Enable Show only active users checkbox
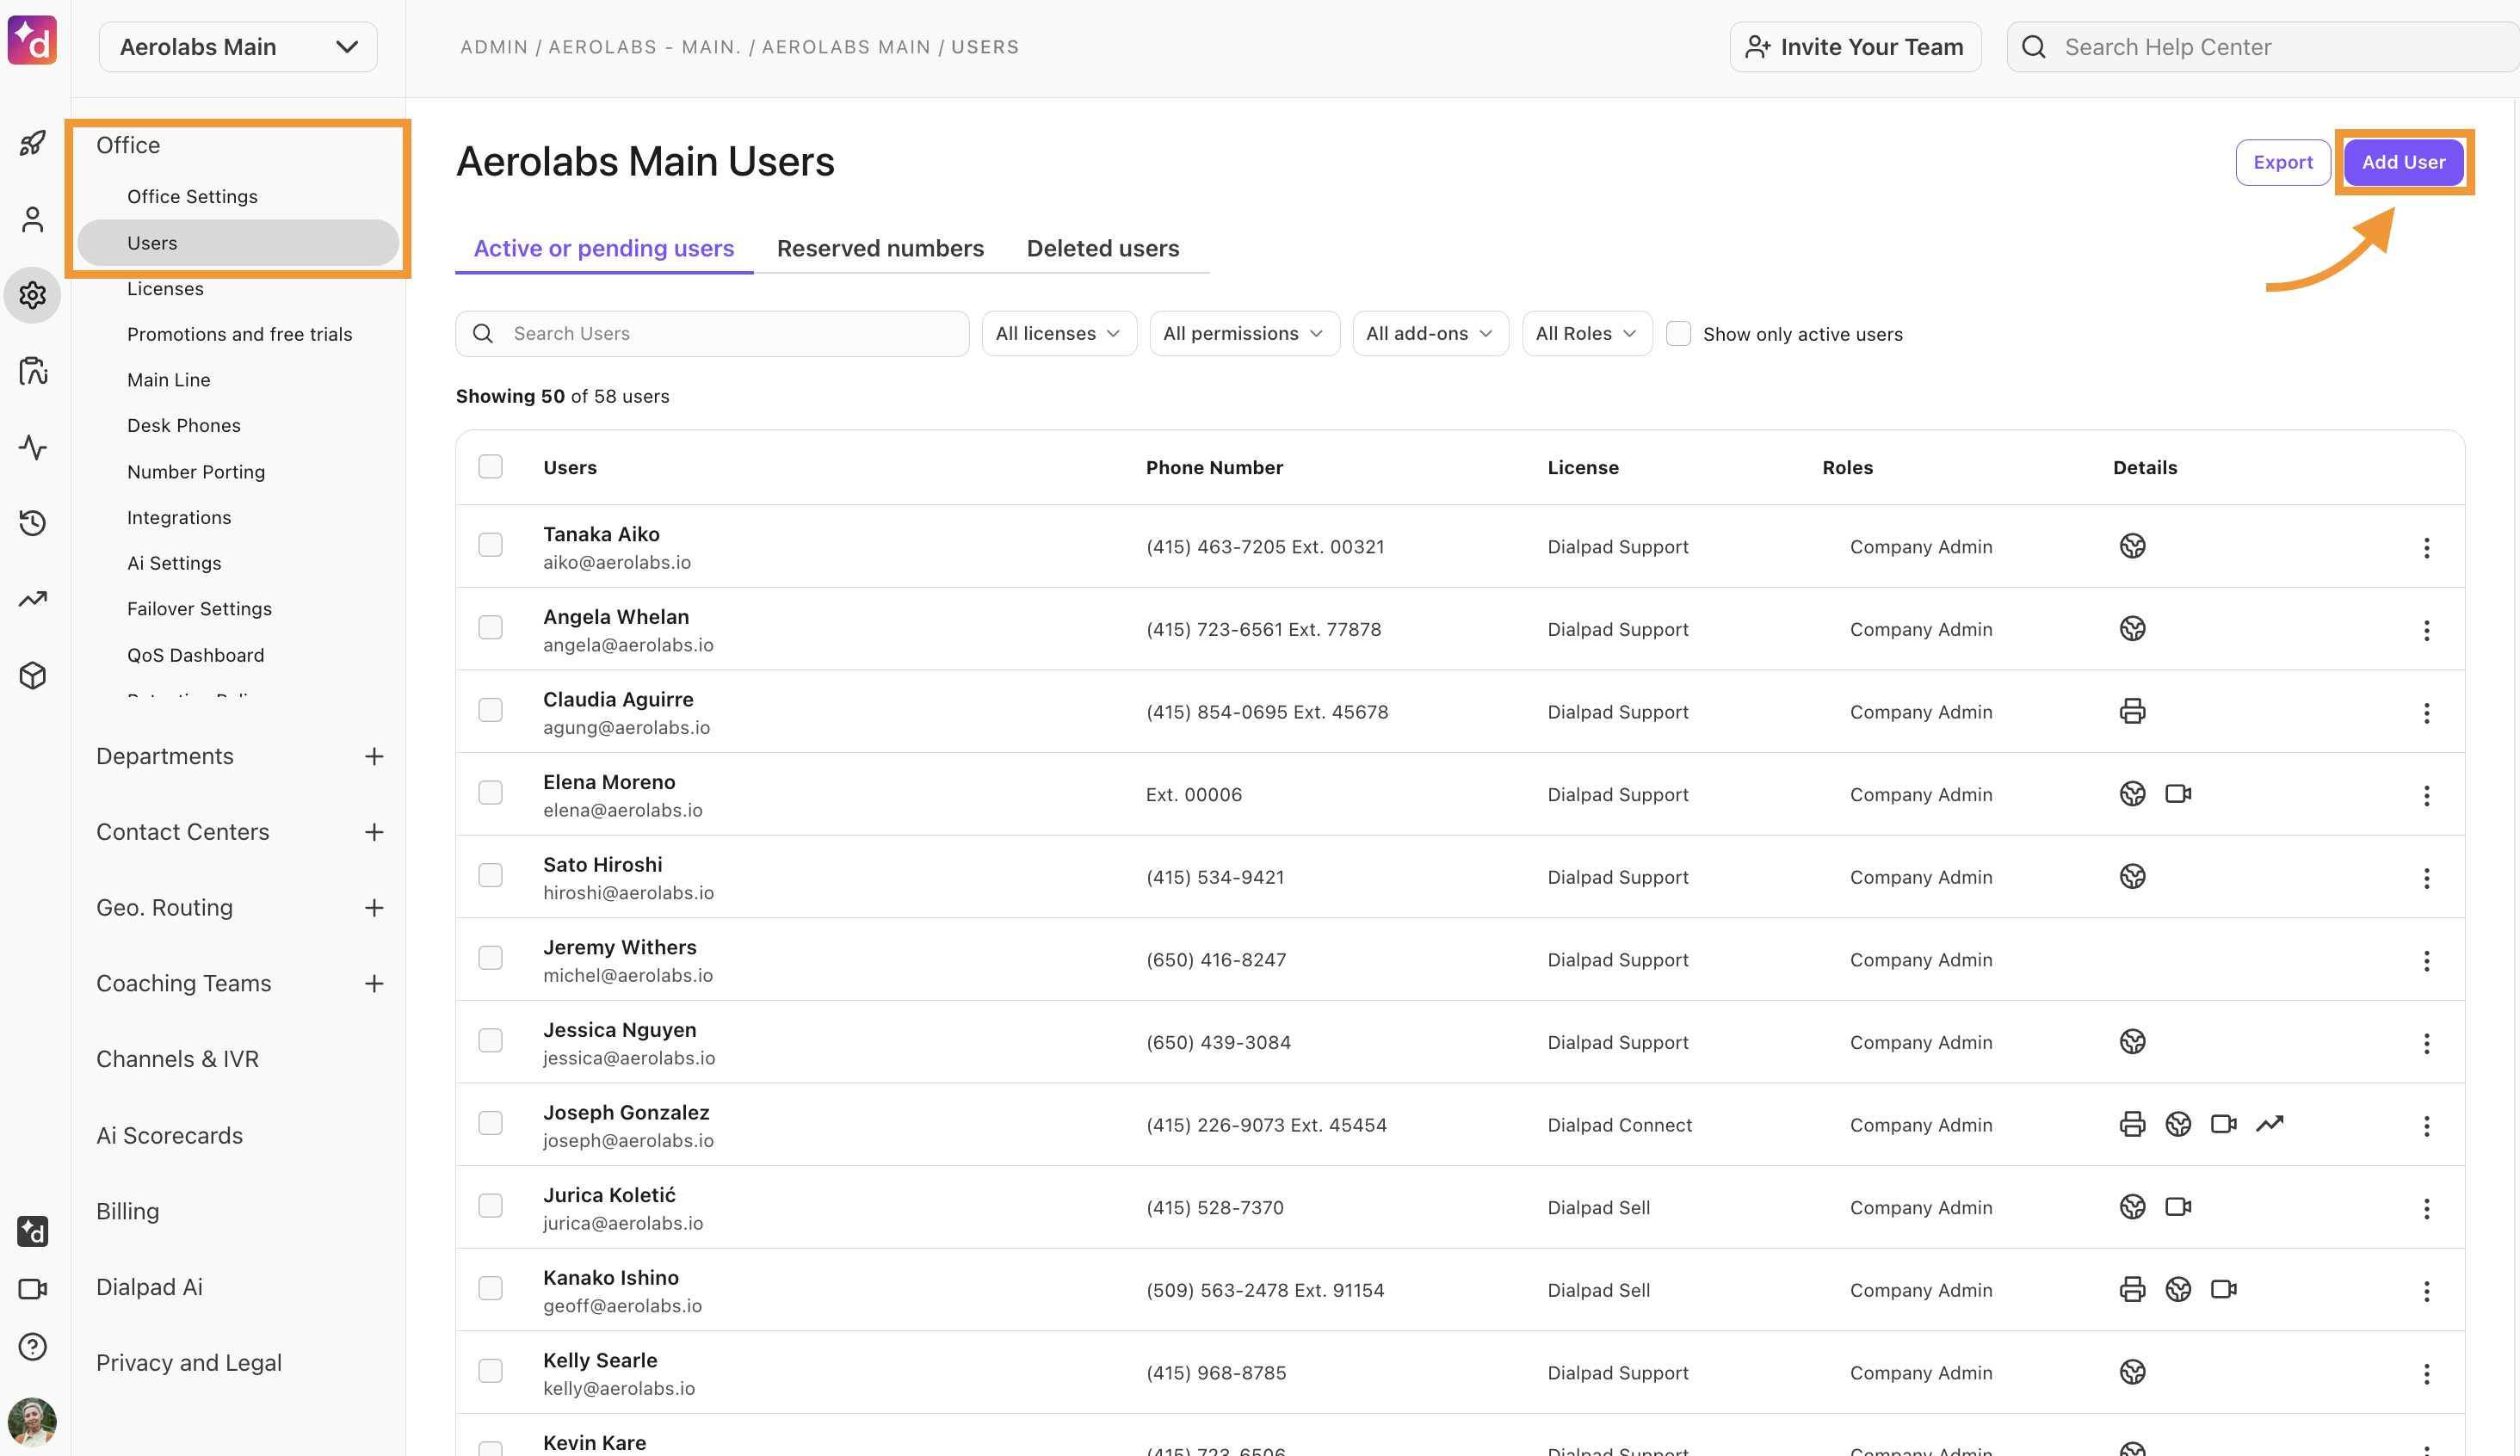 (x=1678, y=334)
